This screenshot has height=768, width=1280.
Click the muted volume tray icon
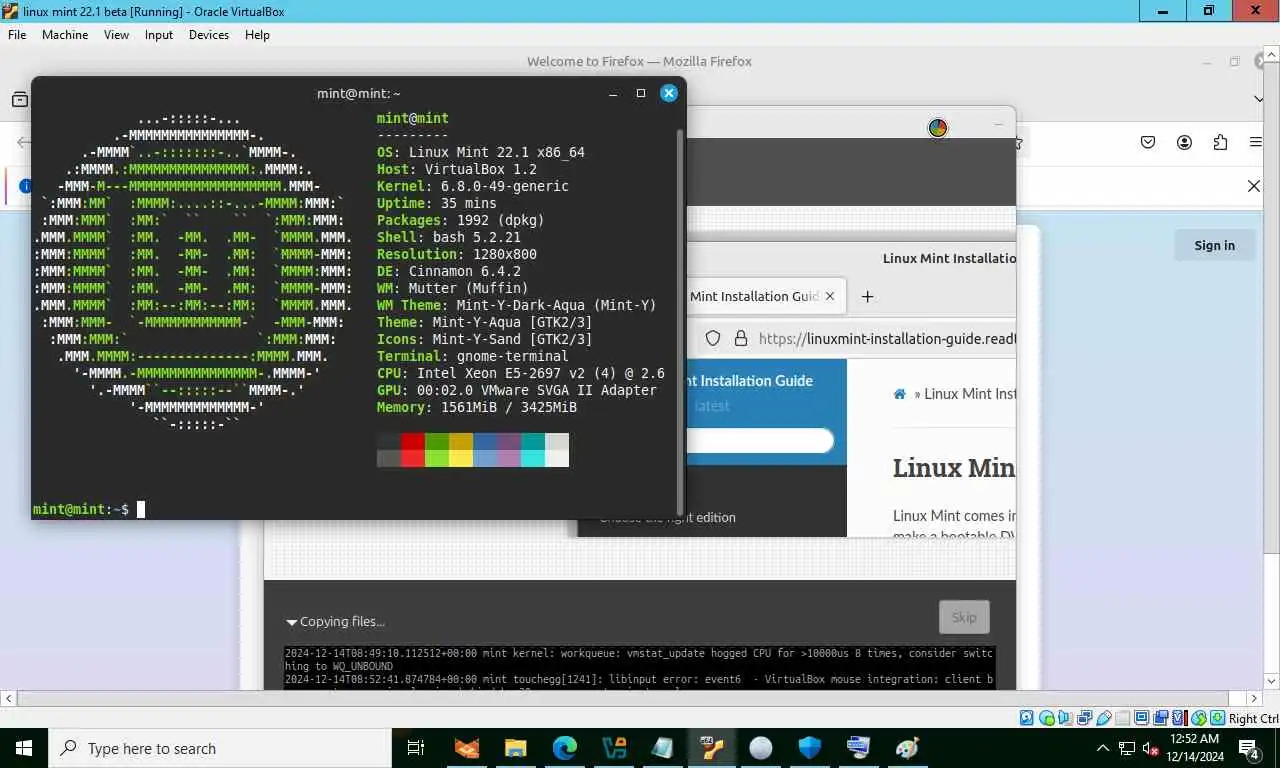(1150, 748)
